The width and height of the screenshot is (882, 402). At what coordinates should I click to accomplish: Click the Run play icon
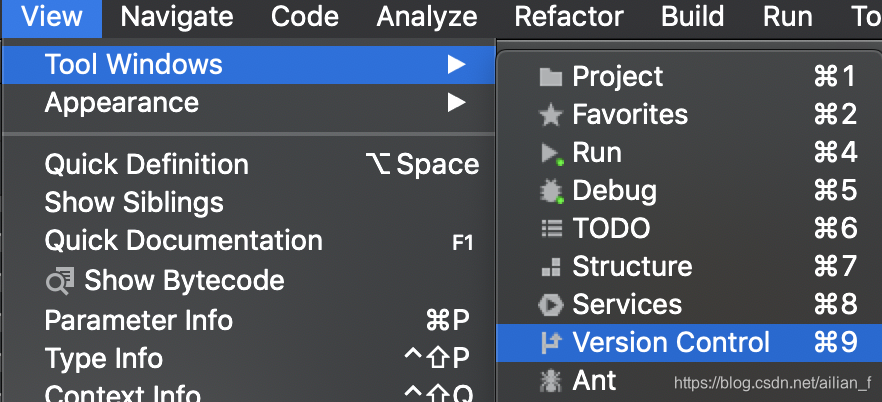[x=552, y=153]
